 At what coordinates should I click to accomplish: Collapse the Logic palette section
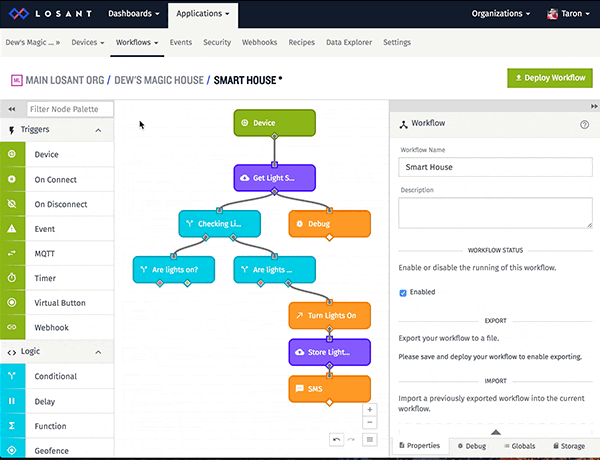click(98, 352)
